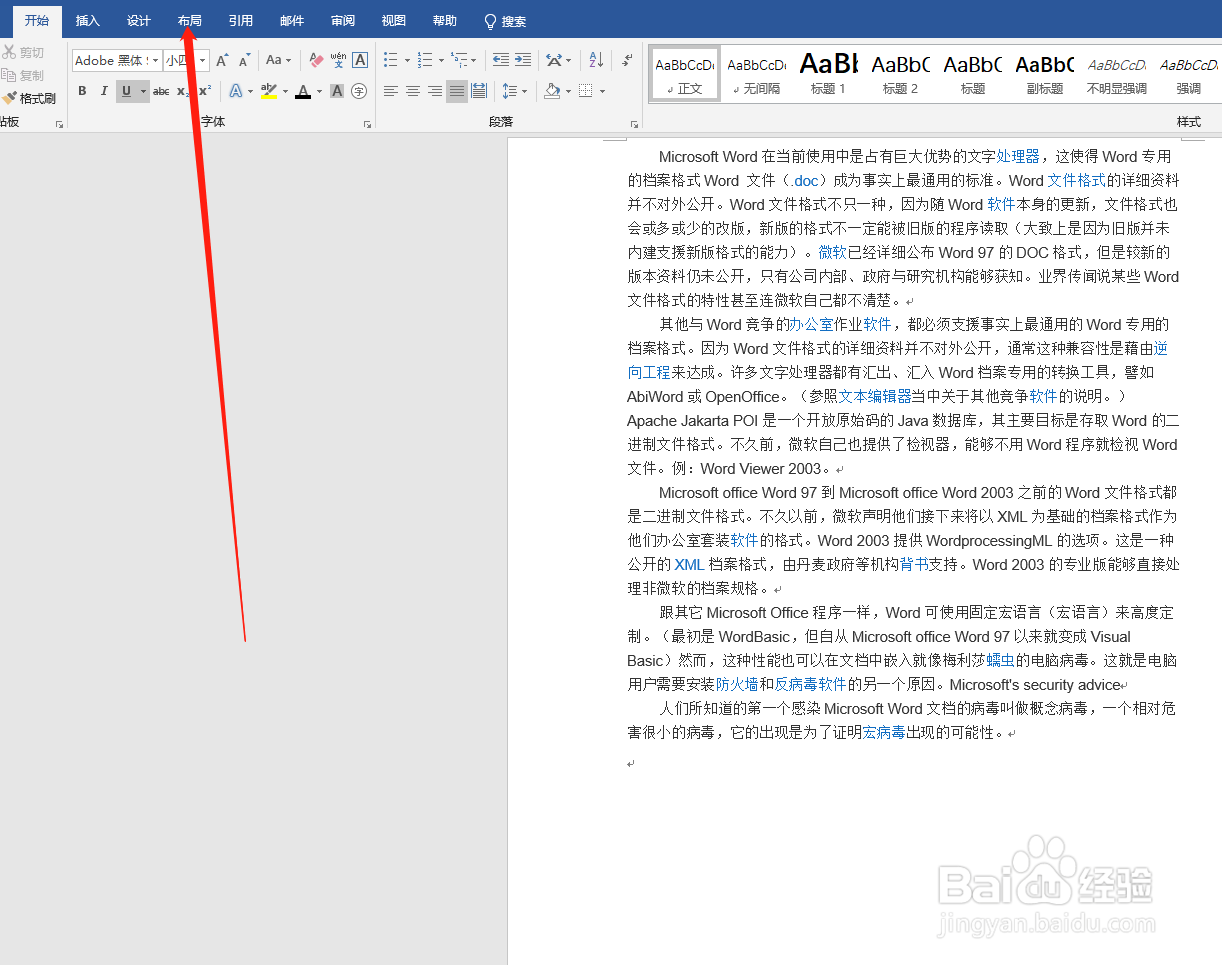Image resolution: width=1222 pixels, height=965 pixels.
Task: Center align the text
Action: [412, 92]
